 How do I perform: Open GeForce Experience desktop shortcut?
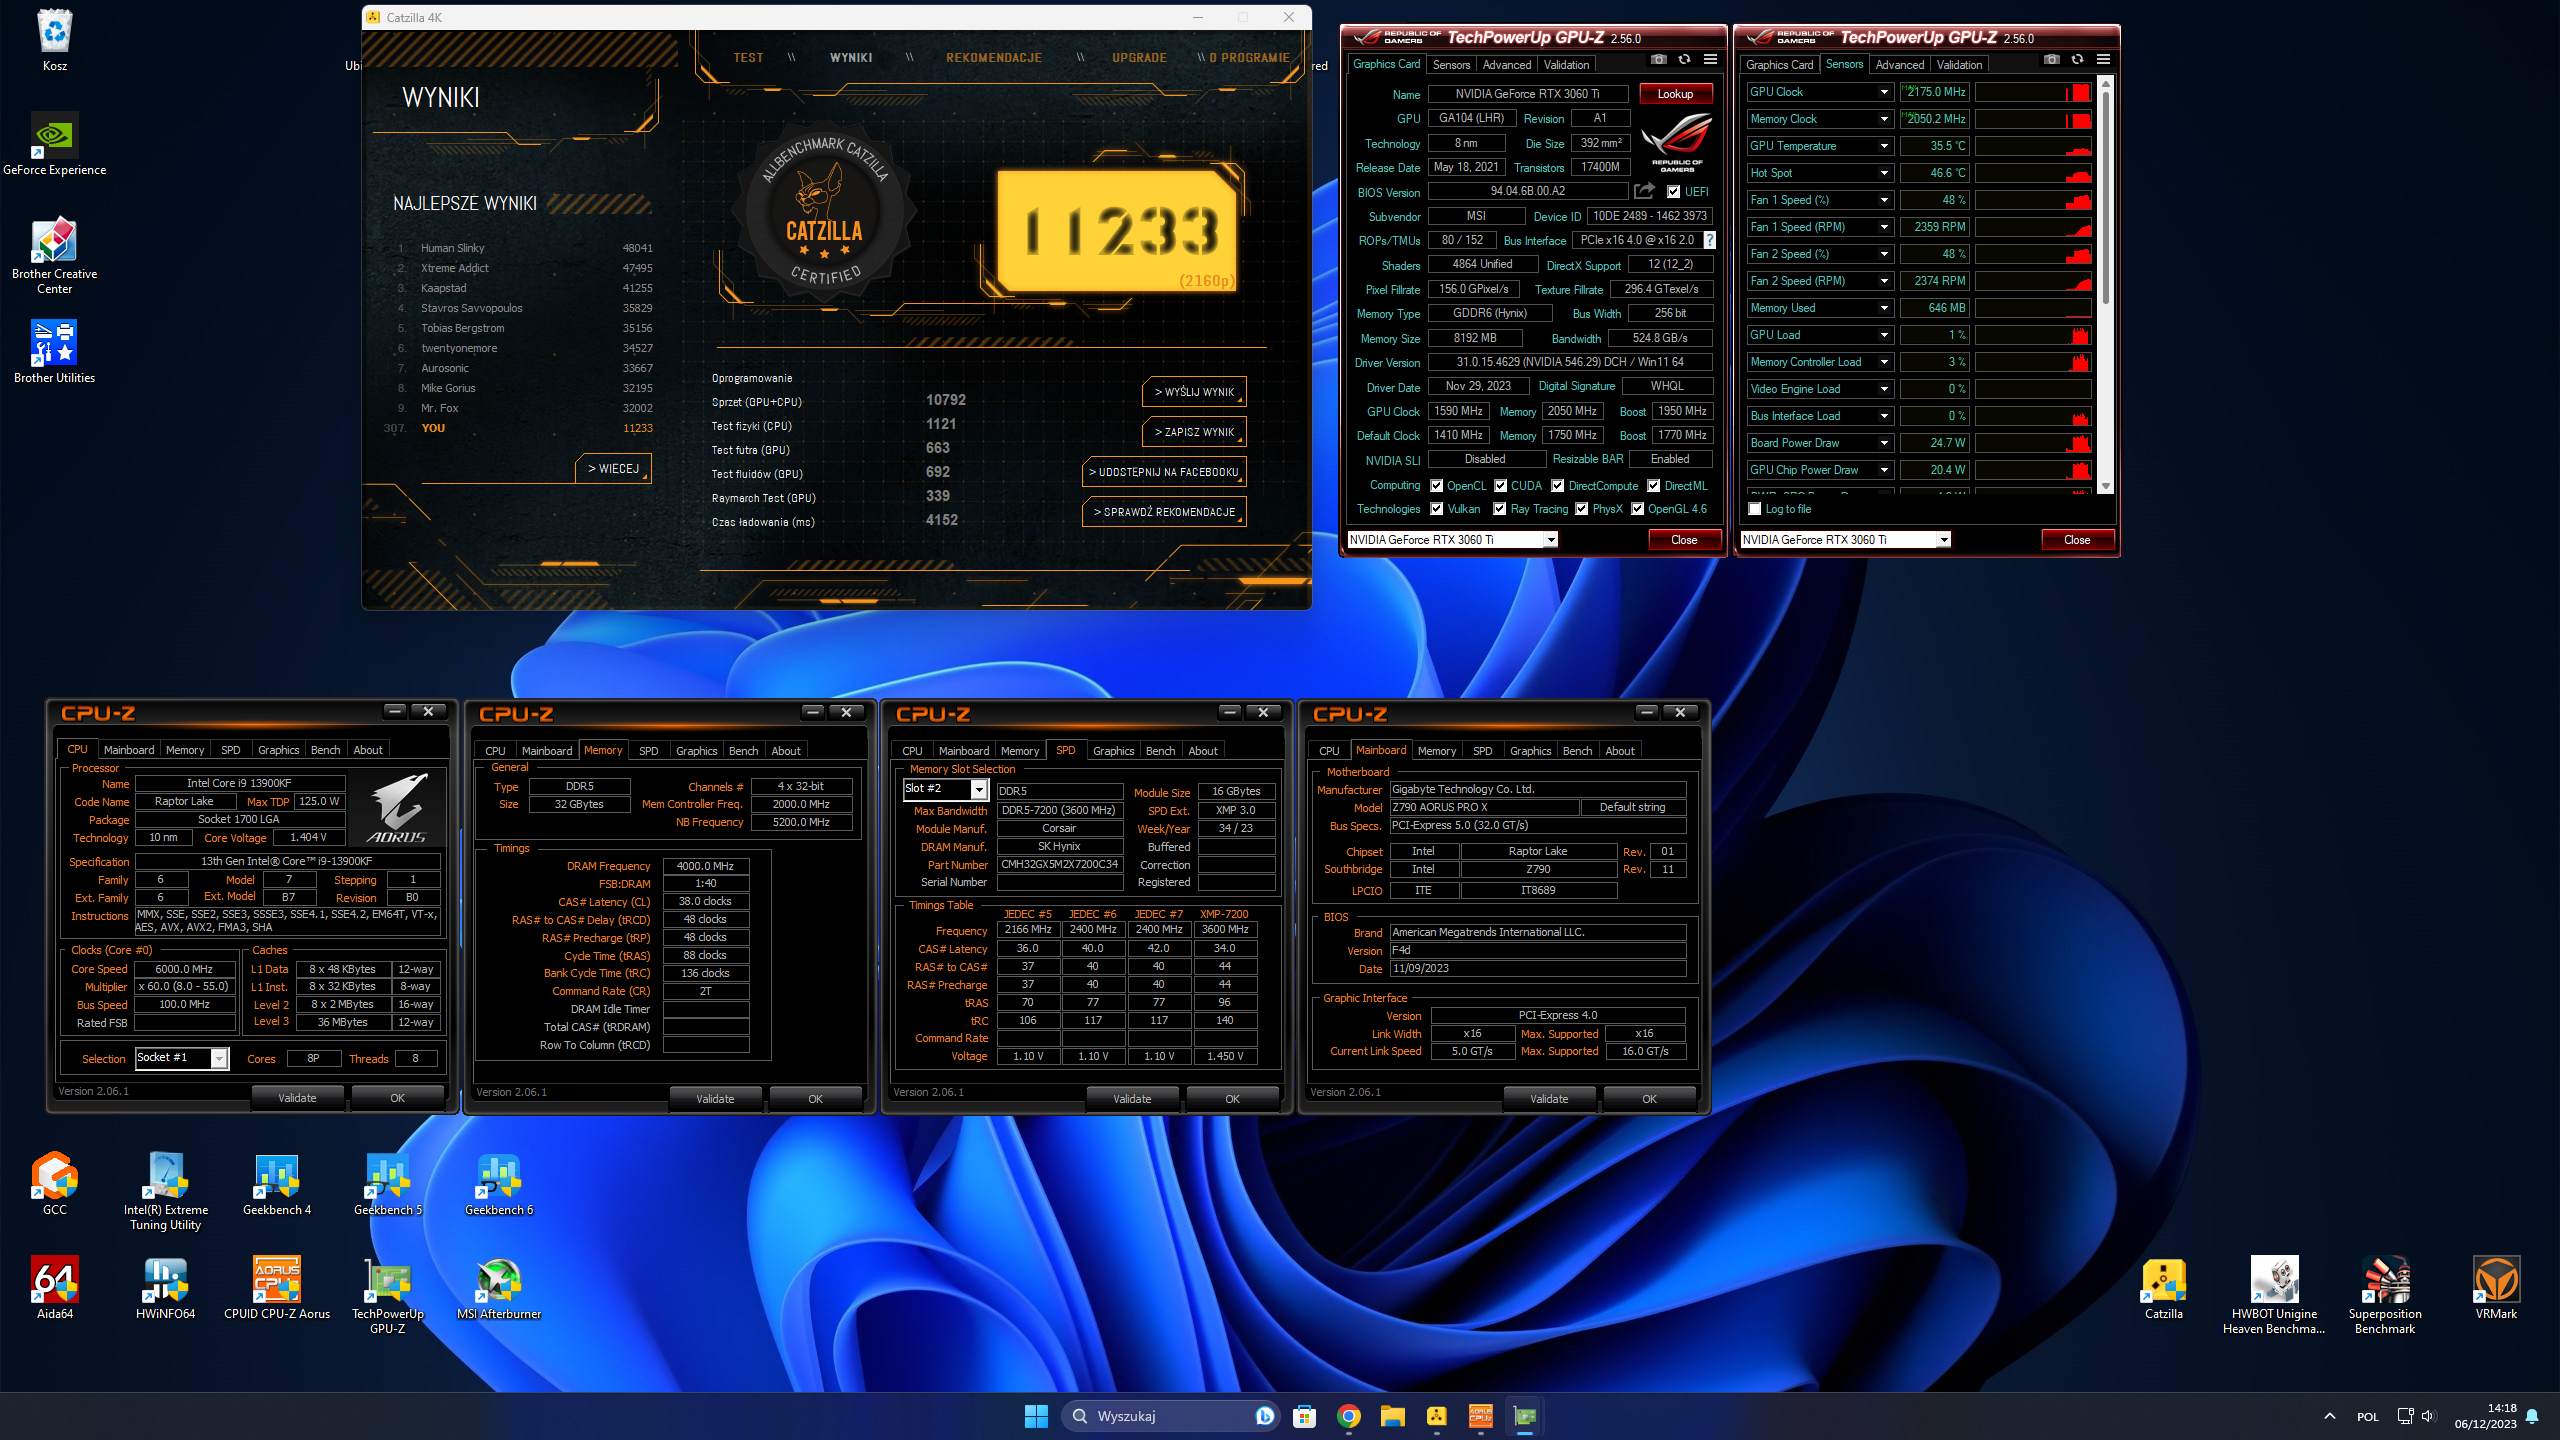[54, 144]
